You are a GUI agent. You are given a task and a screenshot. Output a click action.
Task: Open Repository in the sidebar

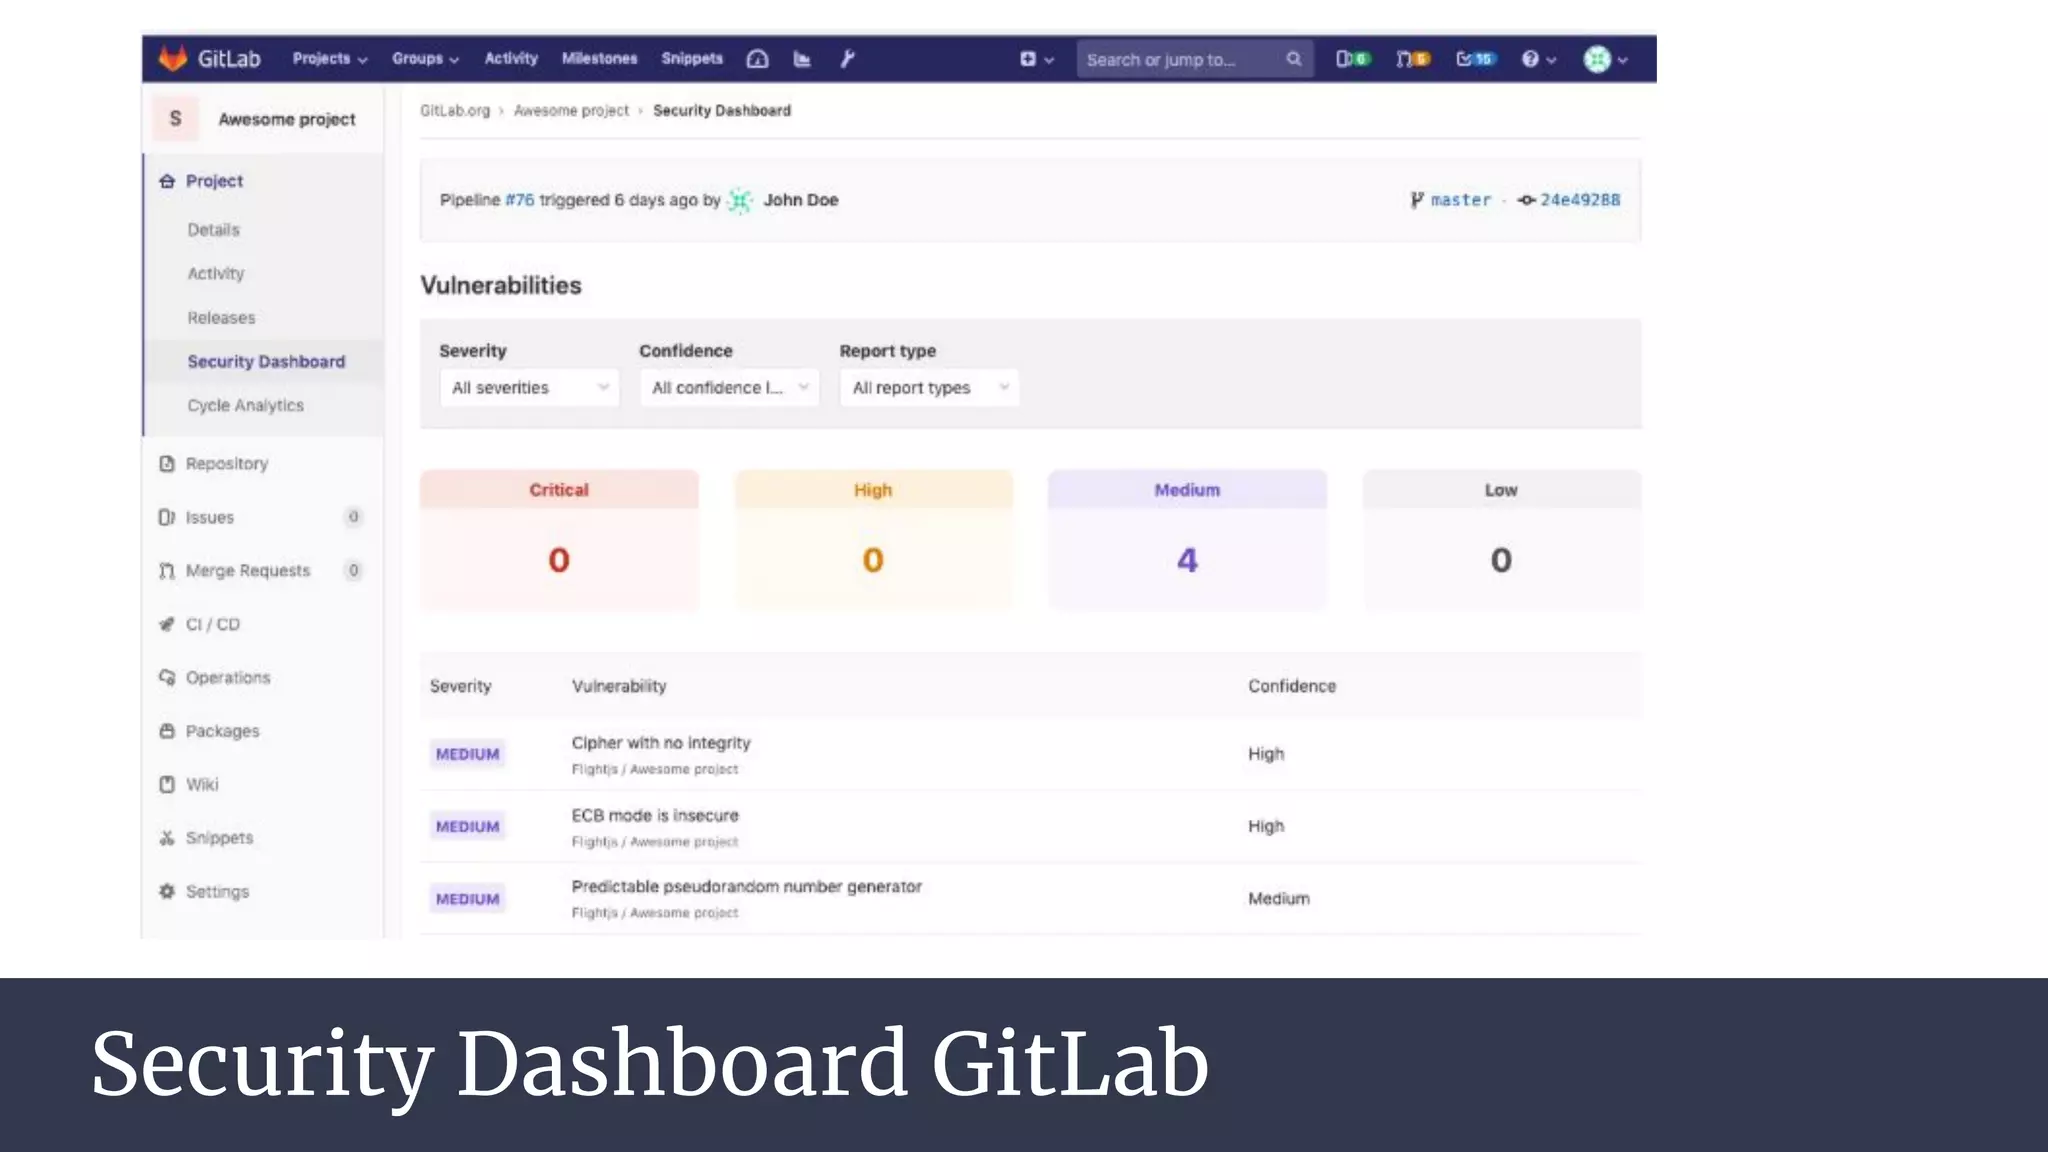[227, 464]
